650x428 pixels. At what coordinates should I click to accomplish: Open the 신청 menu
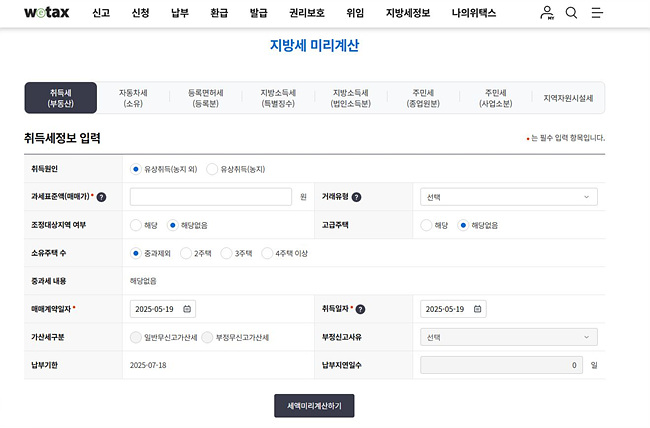[141, 13]
